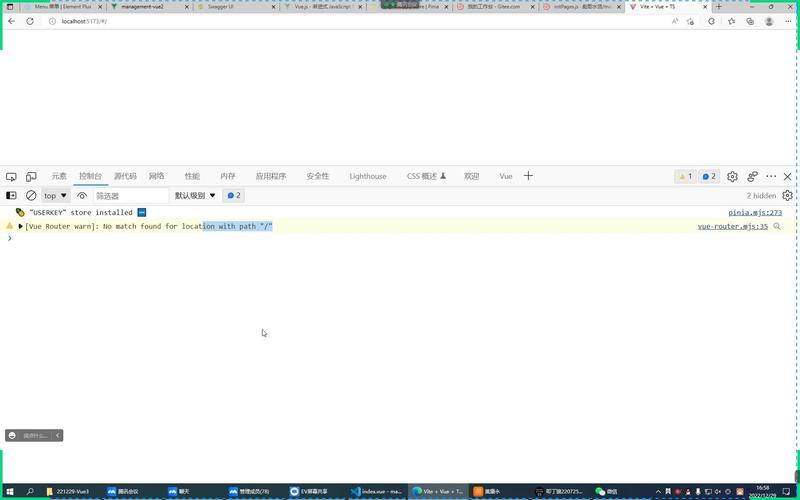Screen dimensions: 800x500
Task: Open the browser profile avatar
Action: [769, 21]
